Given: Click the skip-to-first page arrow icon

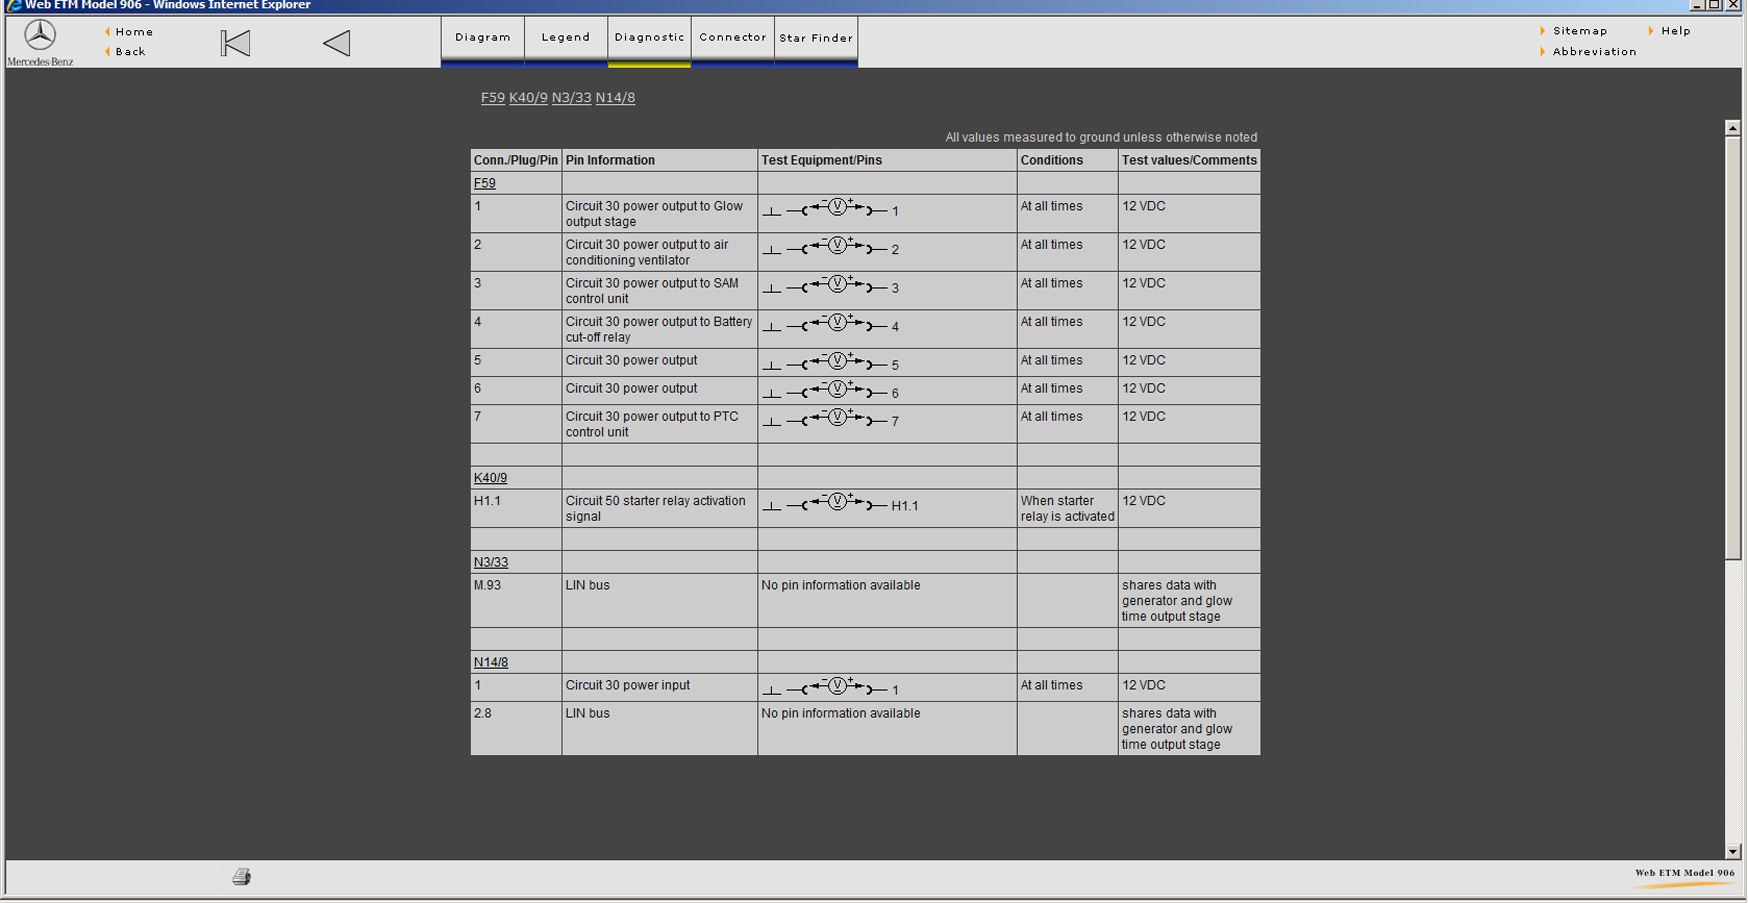Looking at the screenshot, I should point(235,43).
